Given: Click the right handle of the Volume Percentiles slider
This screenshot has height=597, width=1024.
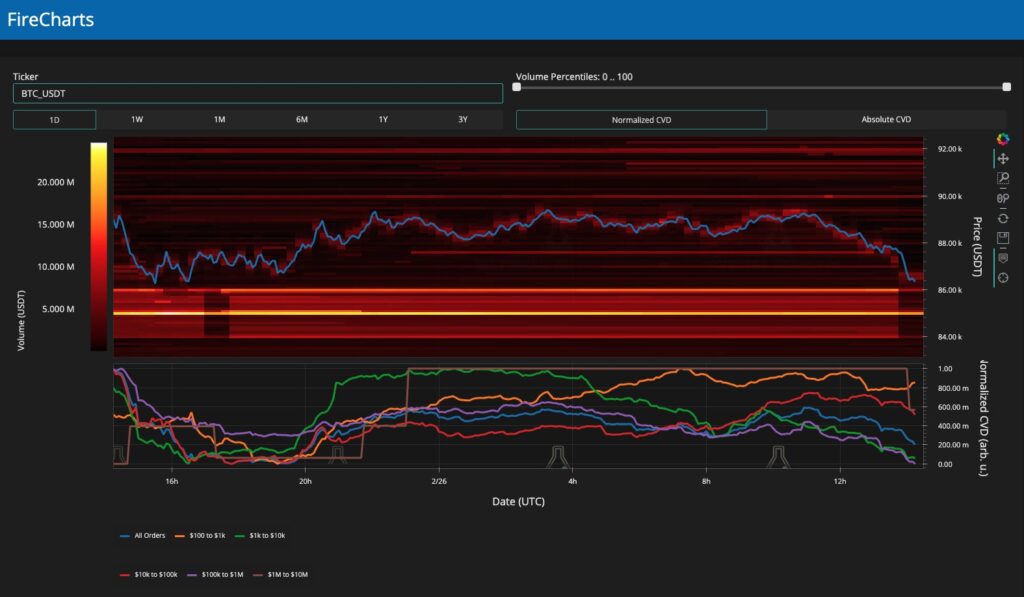Looking at the screenshot, I should tap(1006, 86).
